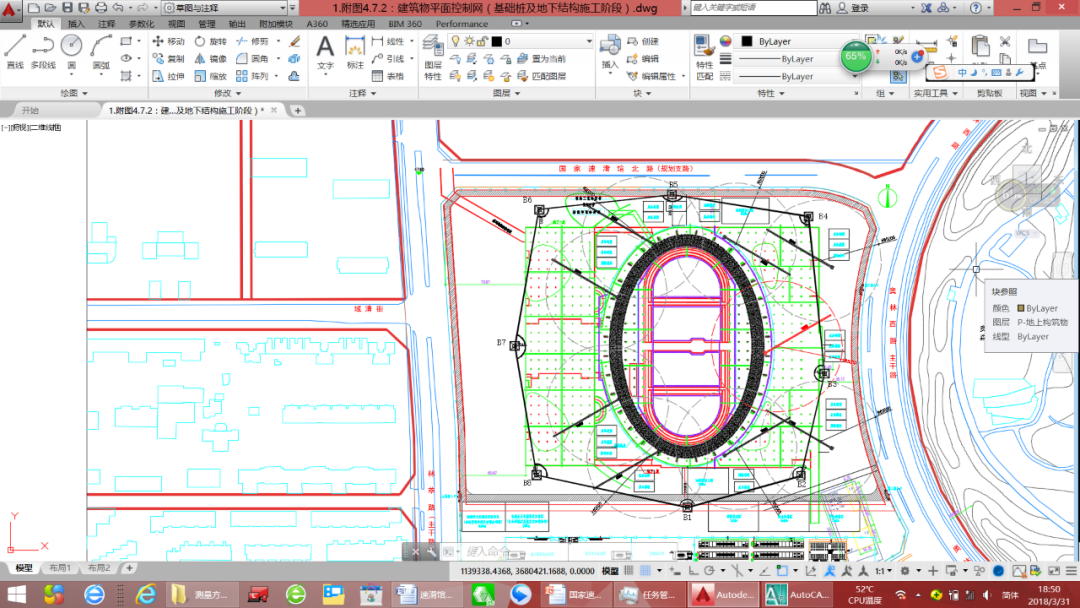Click the Dimension (标注) tool

click(x=355, y=53)
